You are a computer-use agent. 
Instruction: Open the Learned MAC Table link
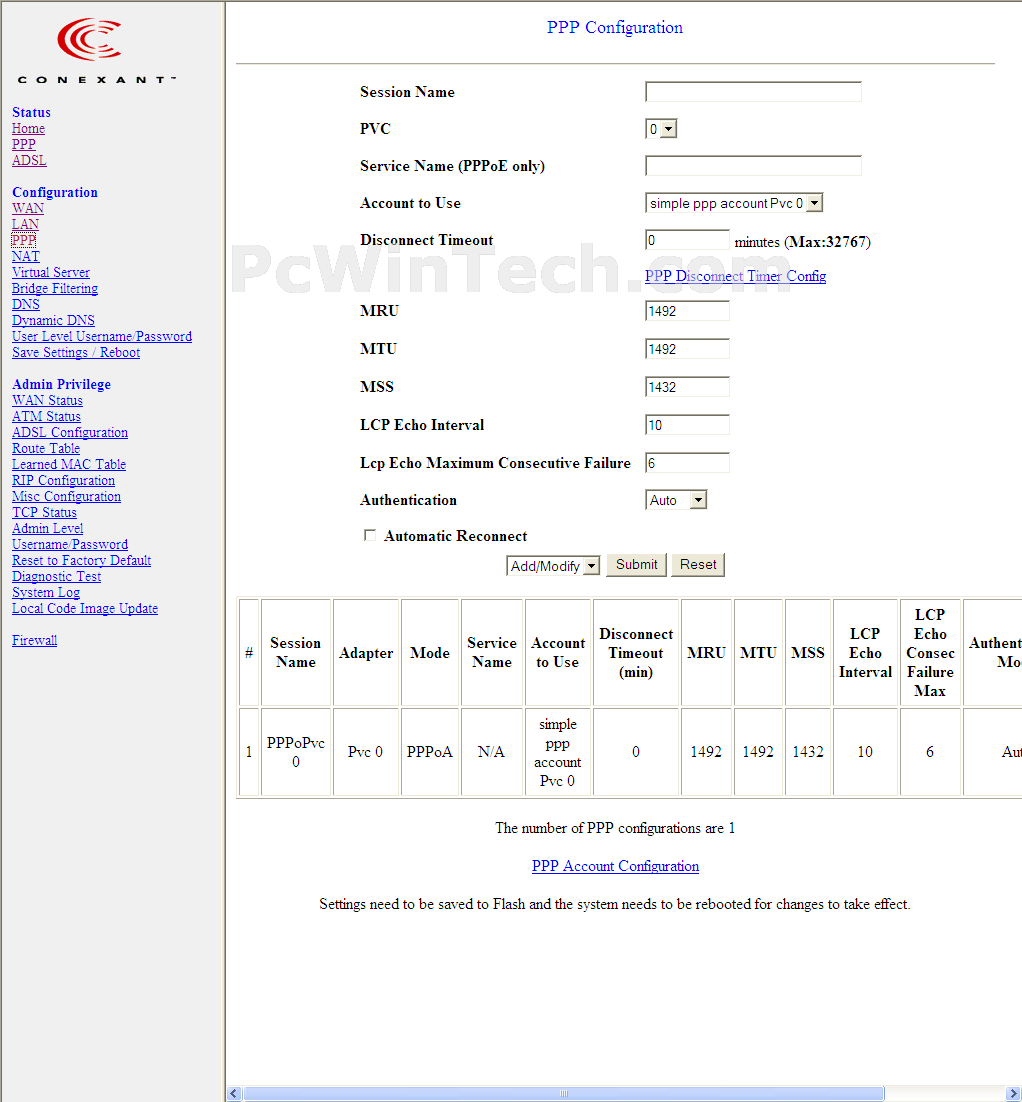coord(69,464)
